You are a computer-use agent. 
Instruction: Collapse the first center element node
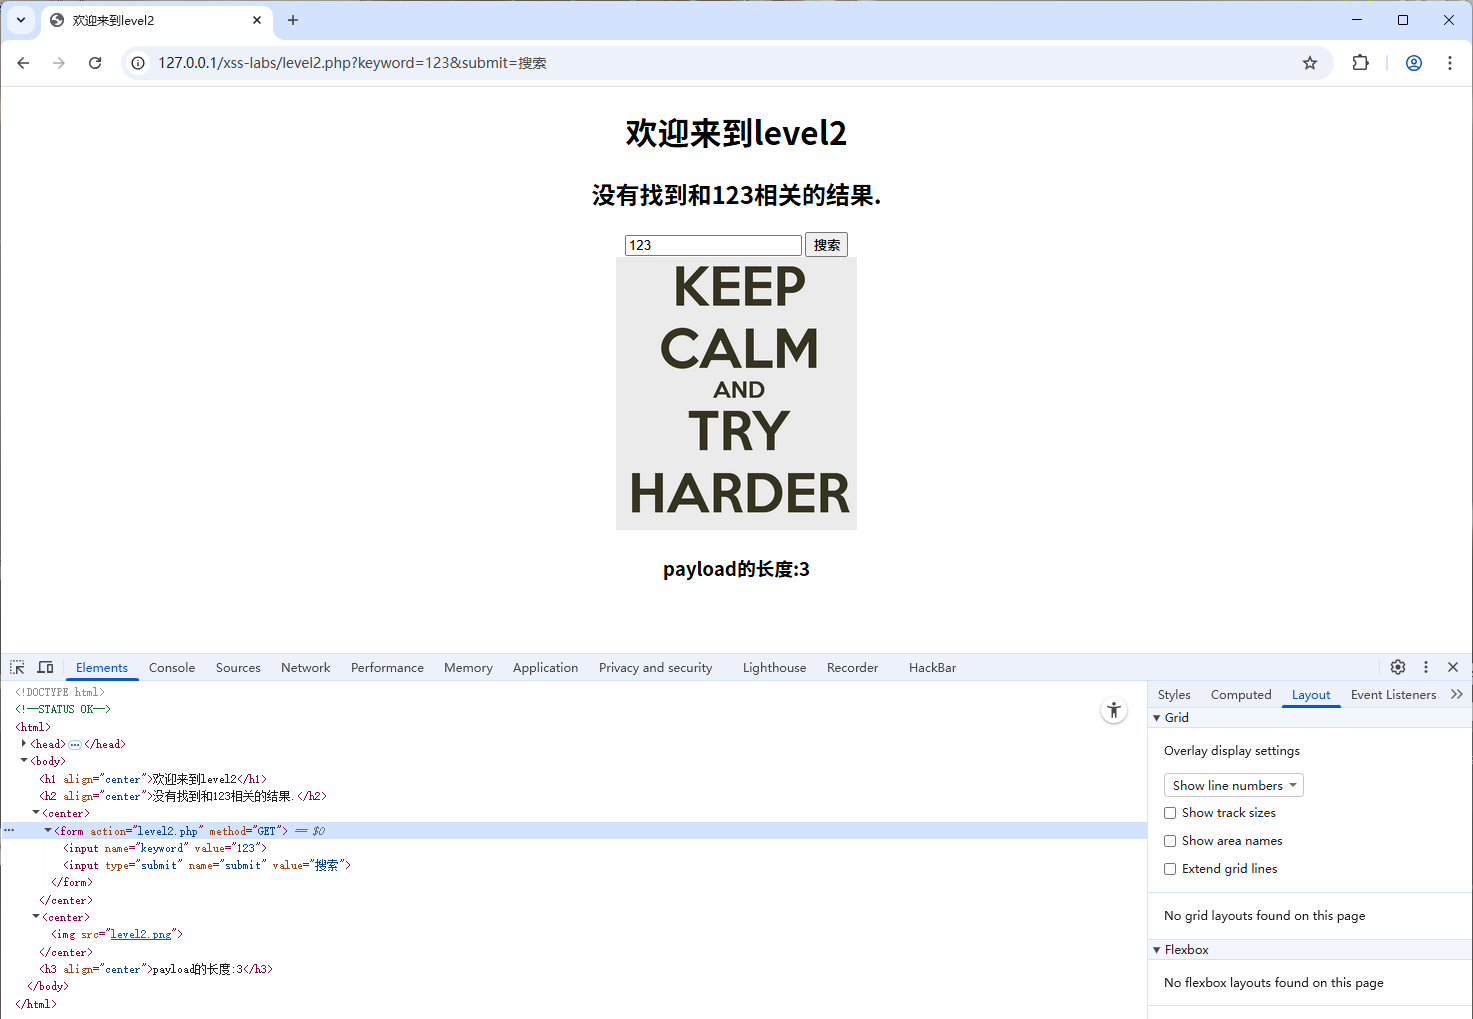click(x=35, y=813)
